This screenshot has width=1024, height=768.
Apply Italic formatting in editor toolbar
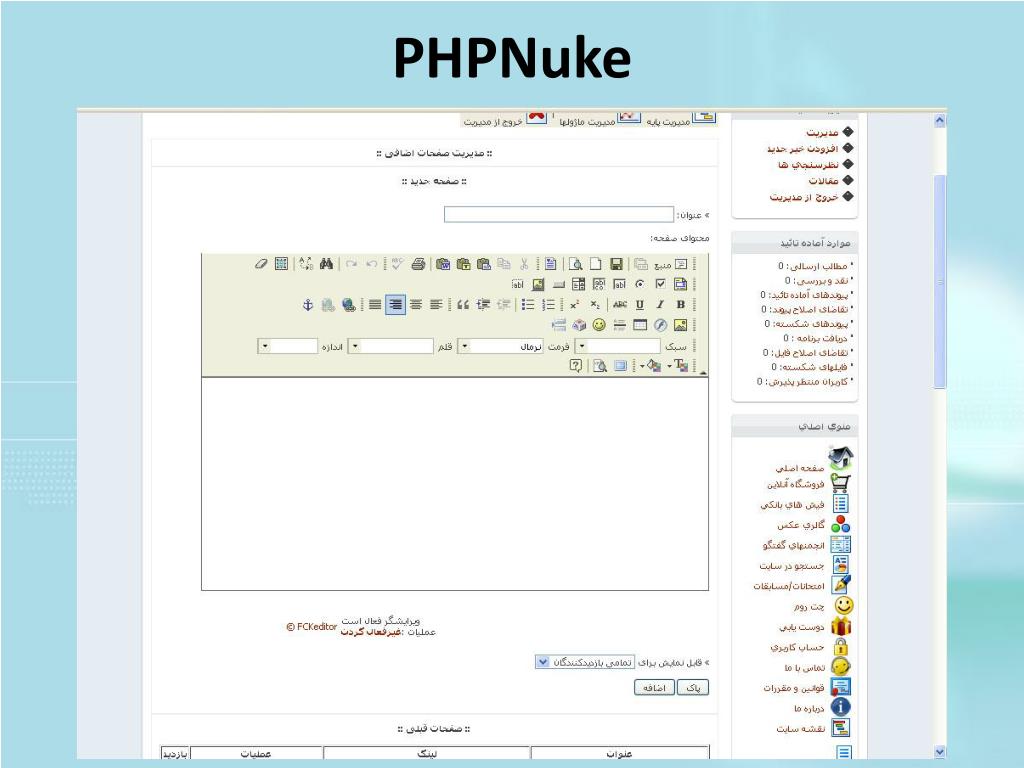[660, 304]
